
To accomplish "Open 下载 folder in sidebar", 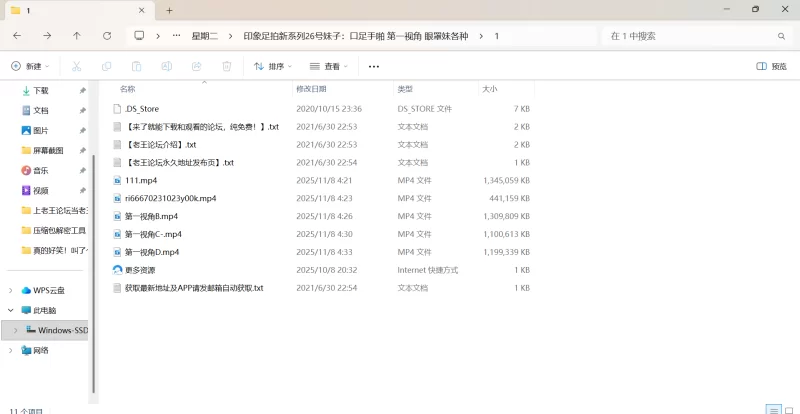I will (41, 90).
